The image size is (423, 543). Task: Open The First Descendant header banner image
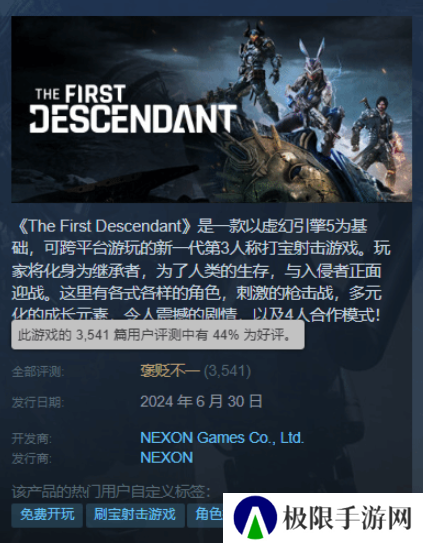[212, 109]
